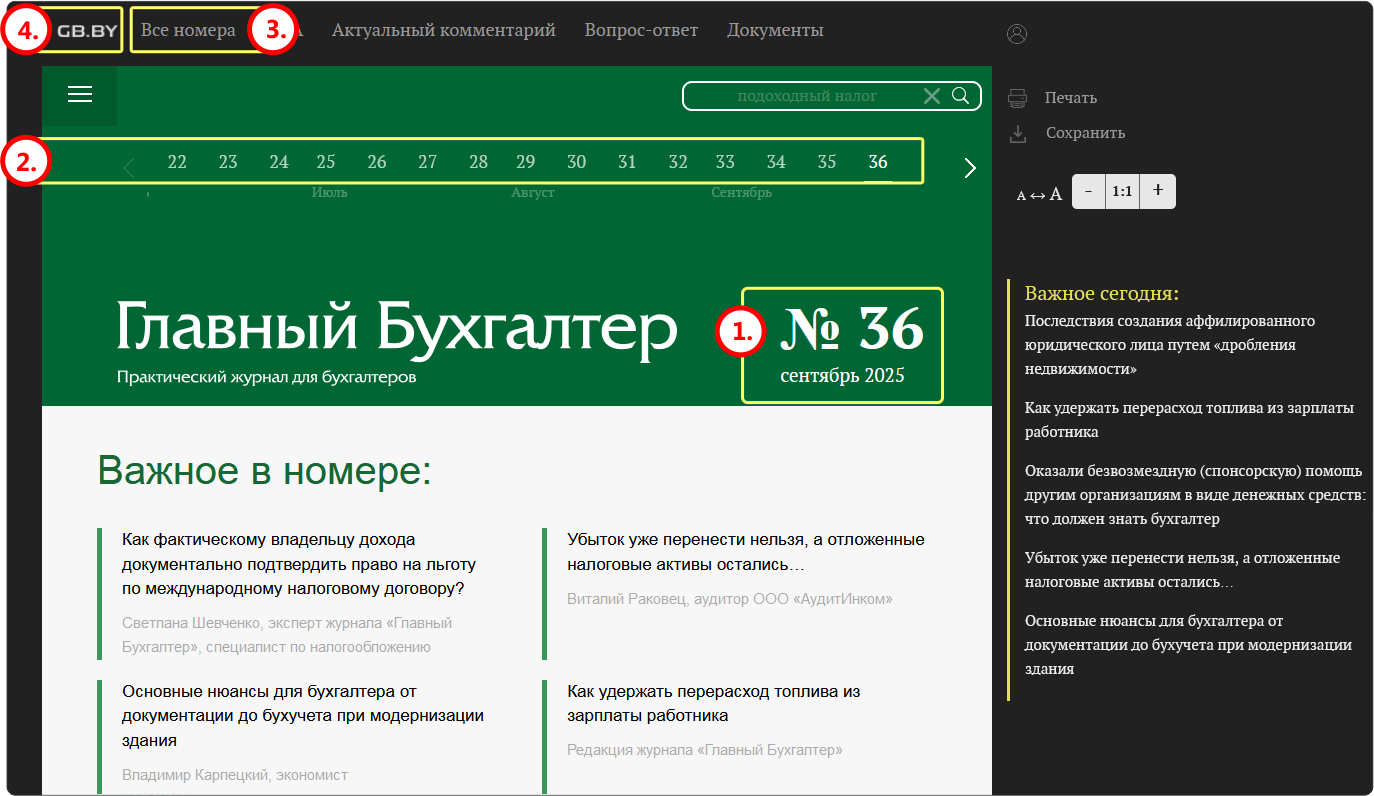Image resolution: width=1374 pixels, height=796 pixels.
Task: Open the "Документы" section
Action: pos(775,30)
